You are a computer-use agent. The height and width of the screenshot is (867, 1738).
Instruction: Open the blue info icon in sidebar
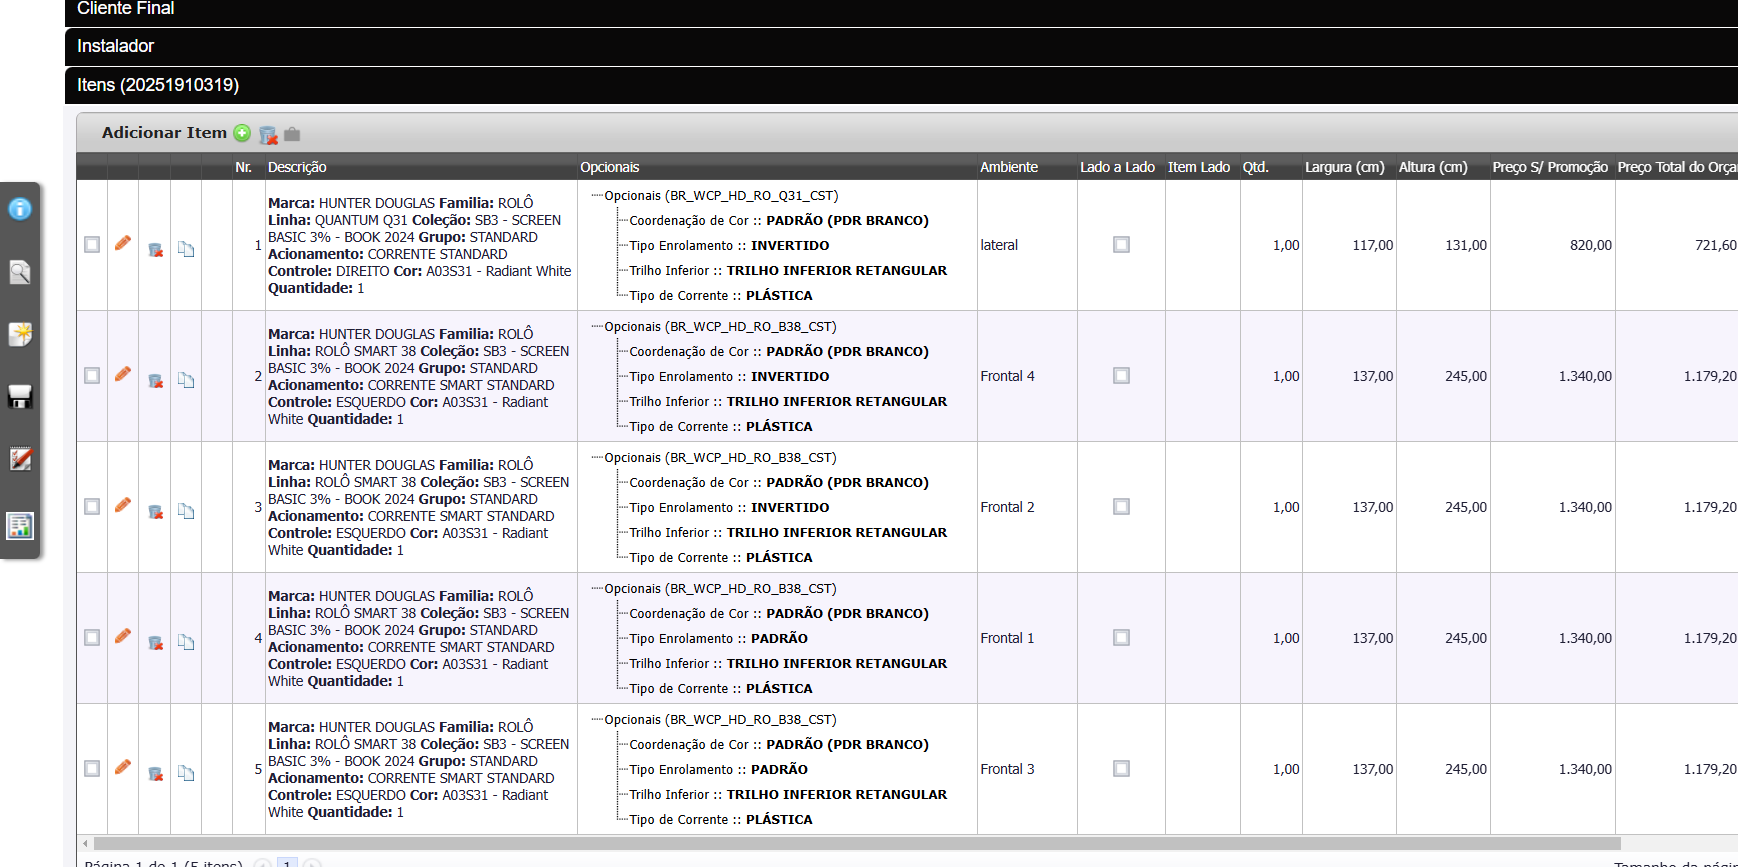point(20,209)
